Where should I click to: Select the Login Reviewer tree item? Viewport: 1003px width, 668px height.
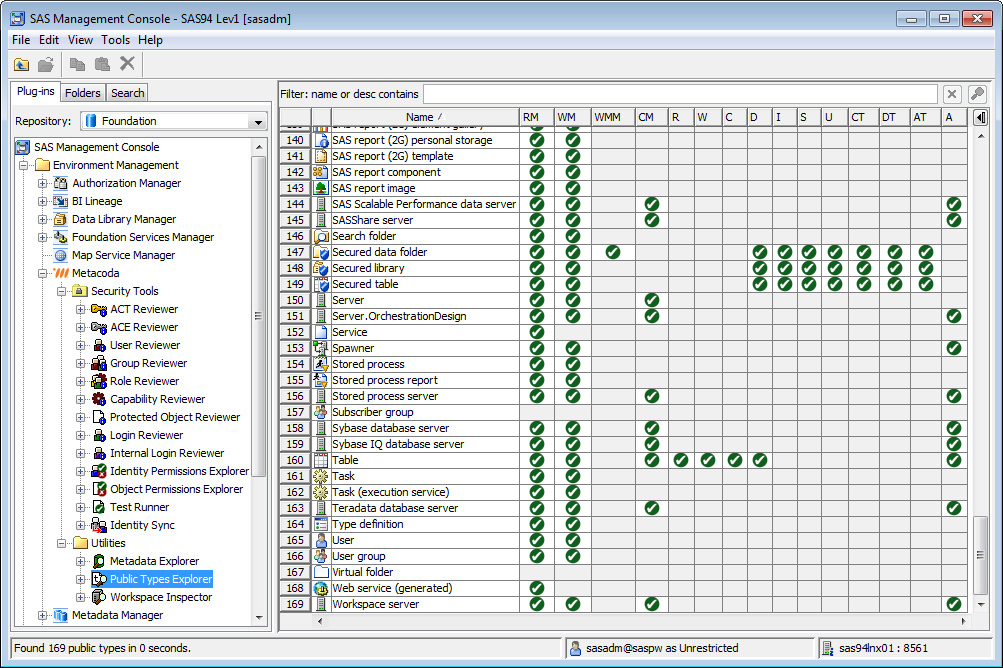click(146, 435)
